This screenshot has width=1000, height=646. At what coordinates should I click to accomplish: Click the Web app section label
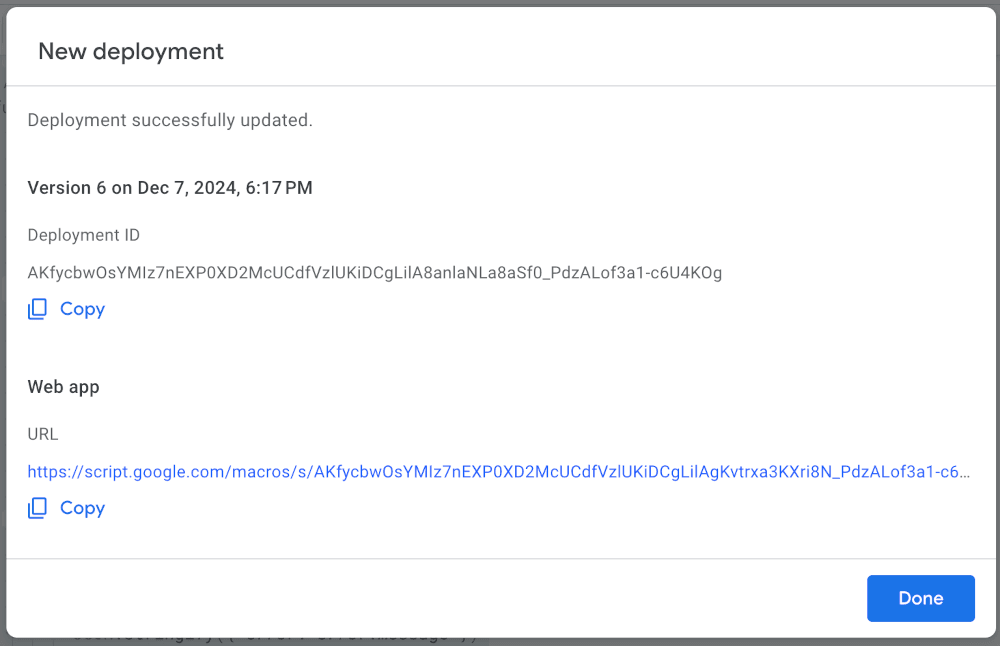coord(63,386)
